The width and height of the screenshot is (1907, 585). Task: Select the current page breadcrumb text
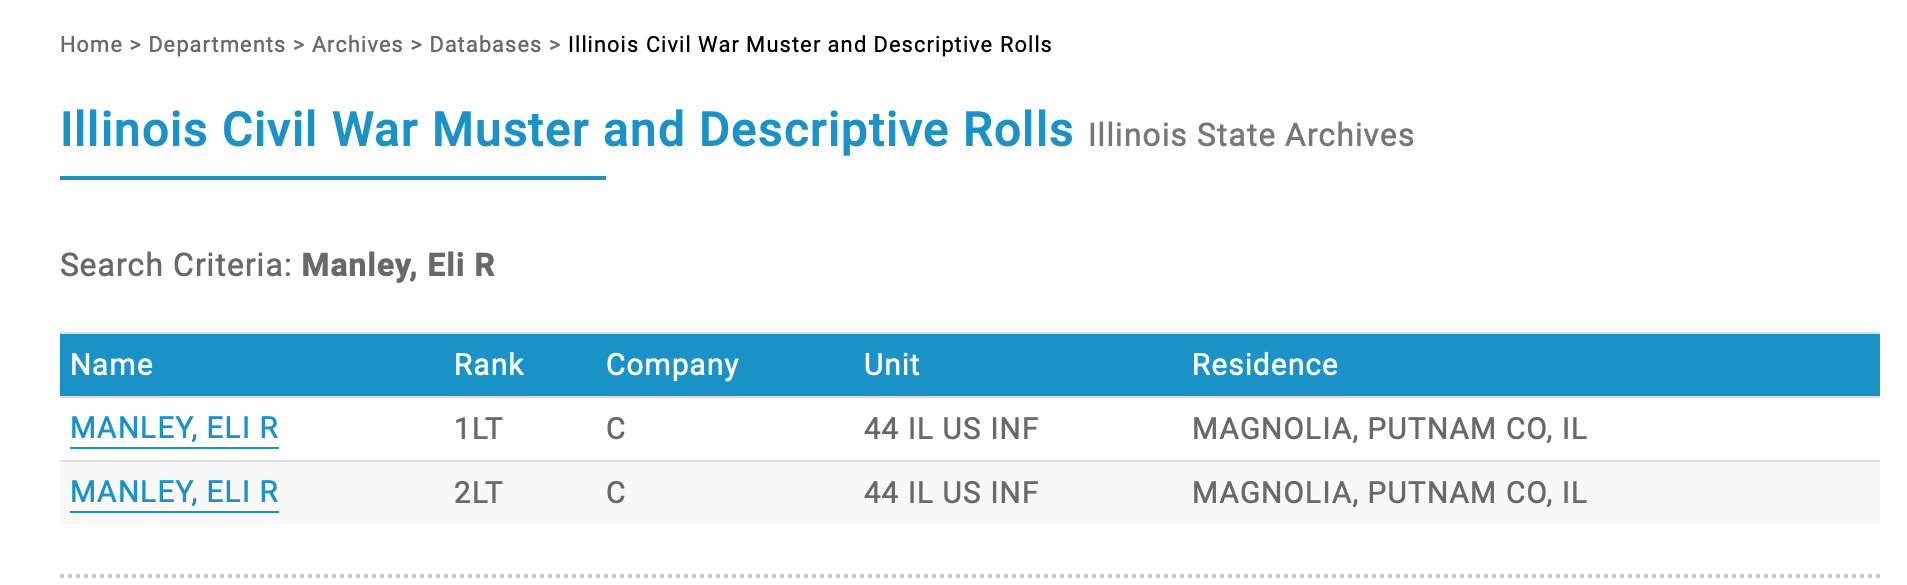point(809,45)
